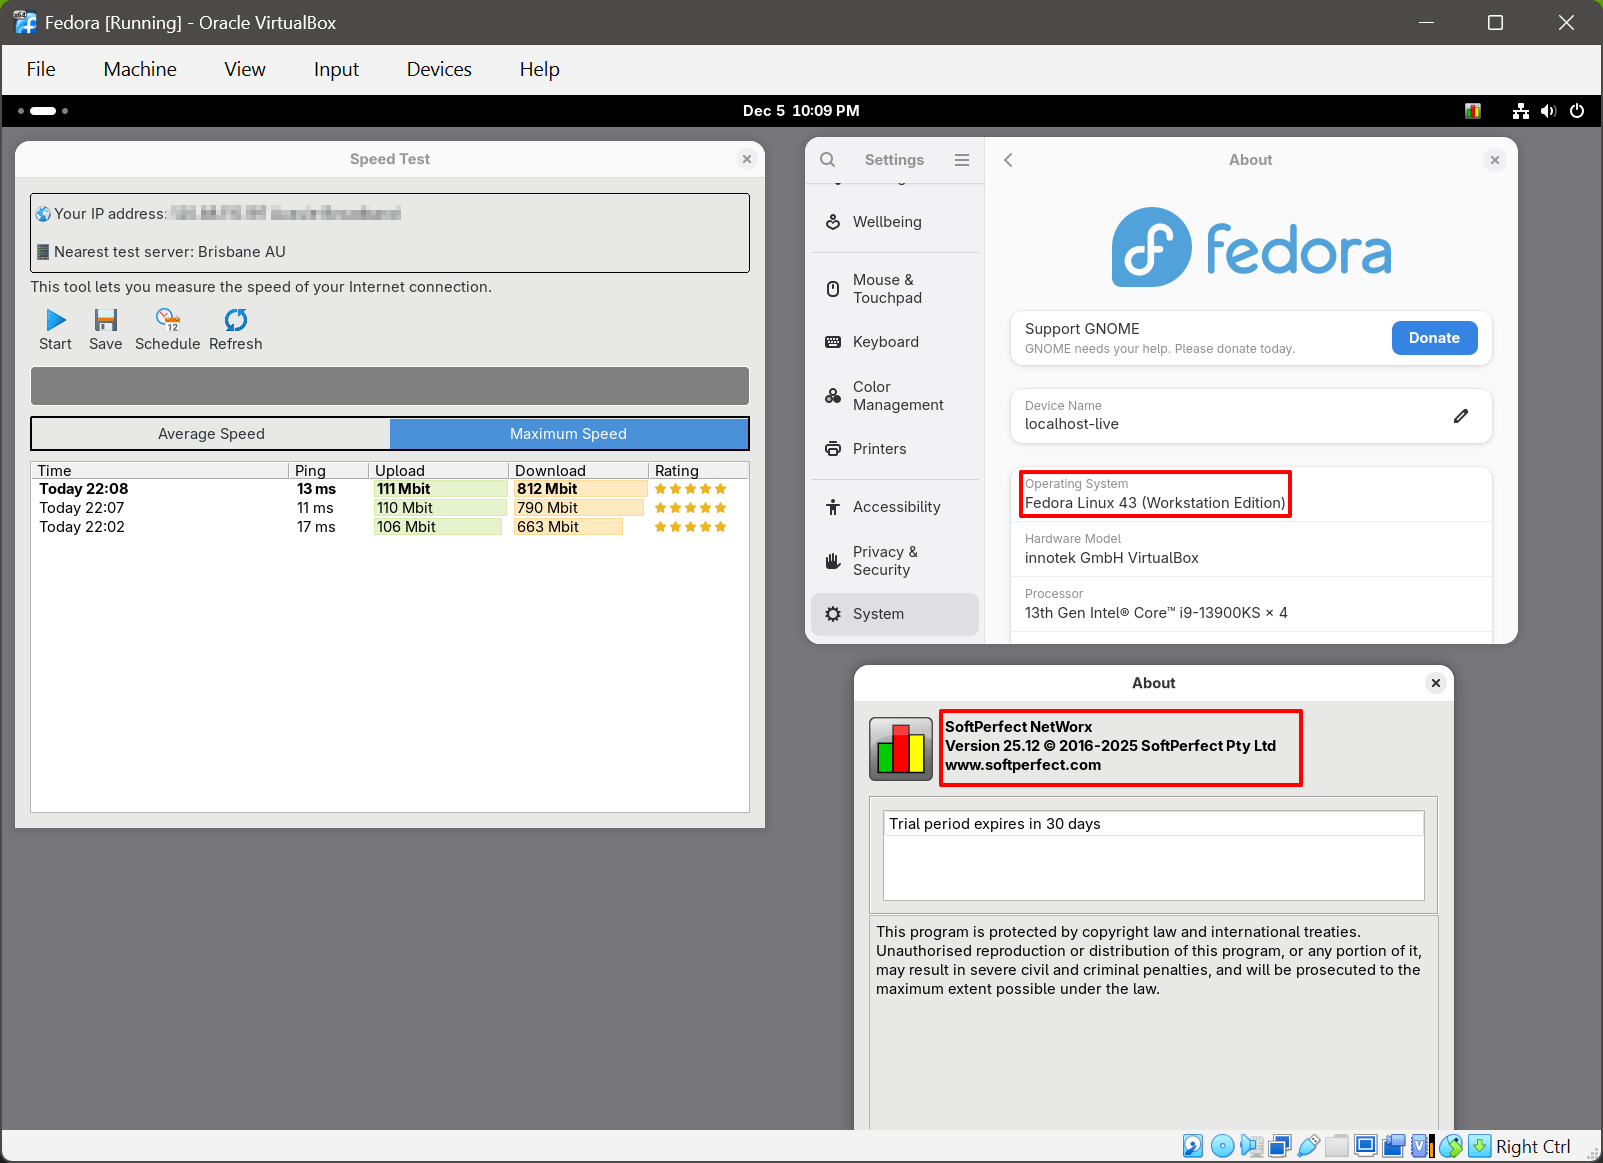The width and height of the screenshot is (1603, 1163).
Task: Select Printers in the Settings sidebar
Action: (895, 449)
